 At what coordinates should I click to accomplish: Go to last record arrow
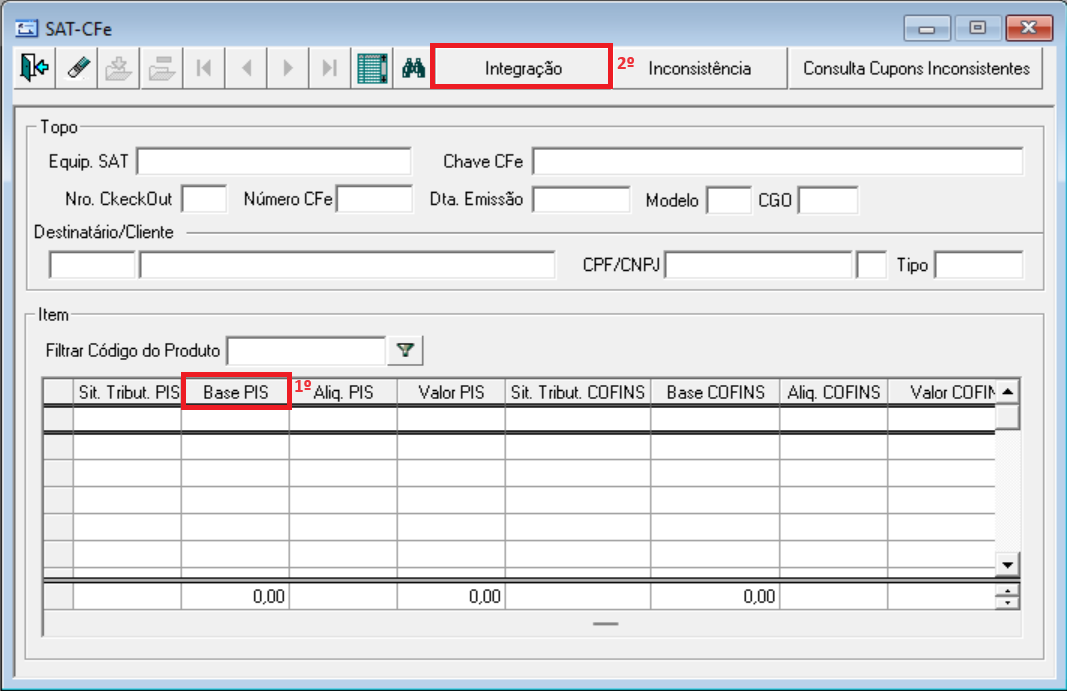click(330, 68)
